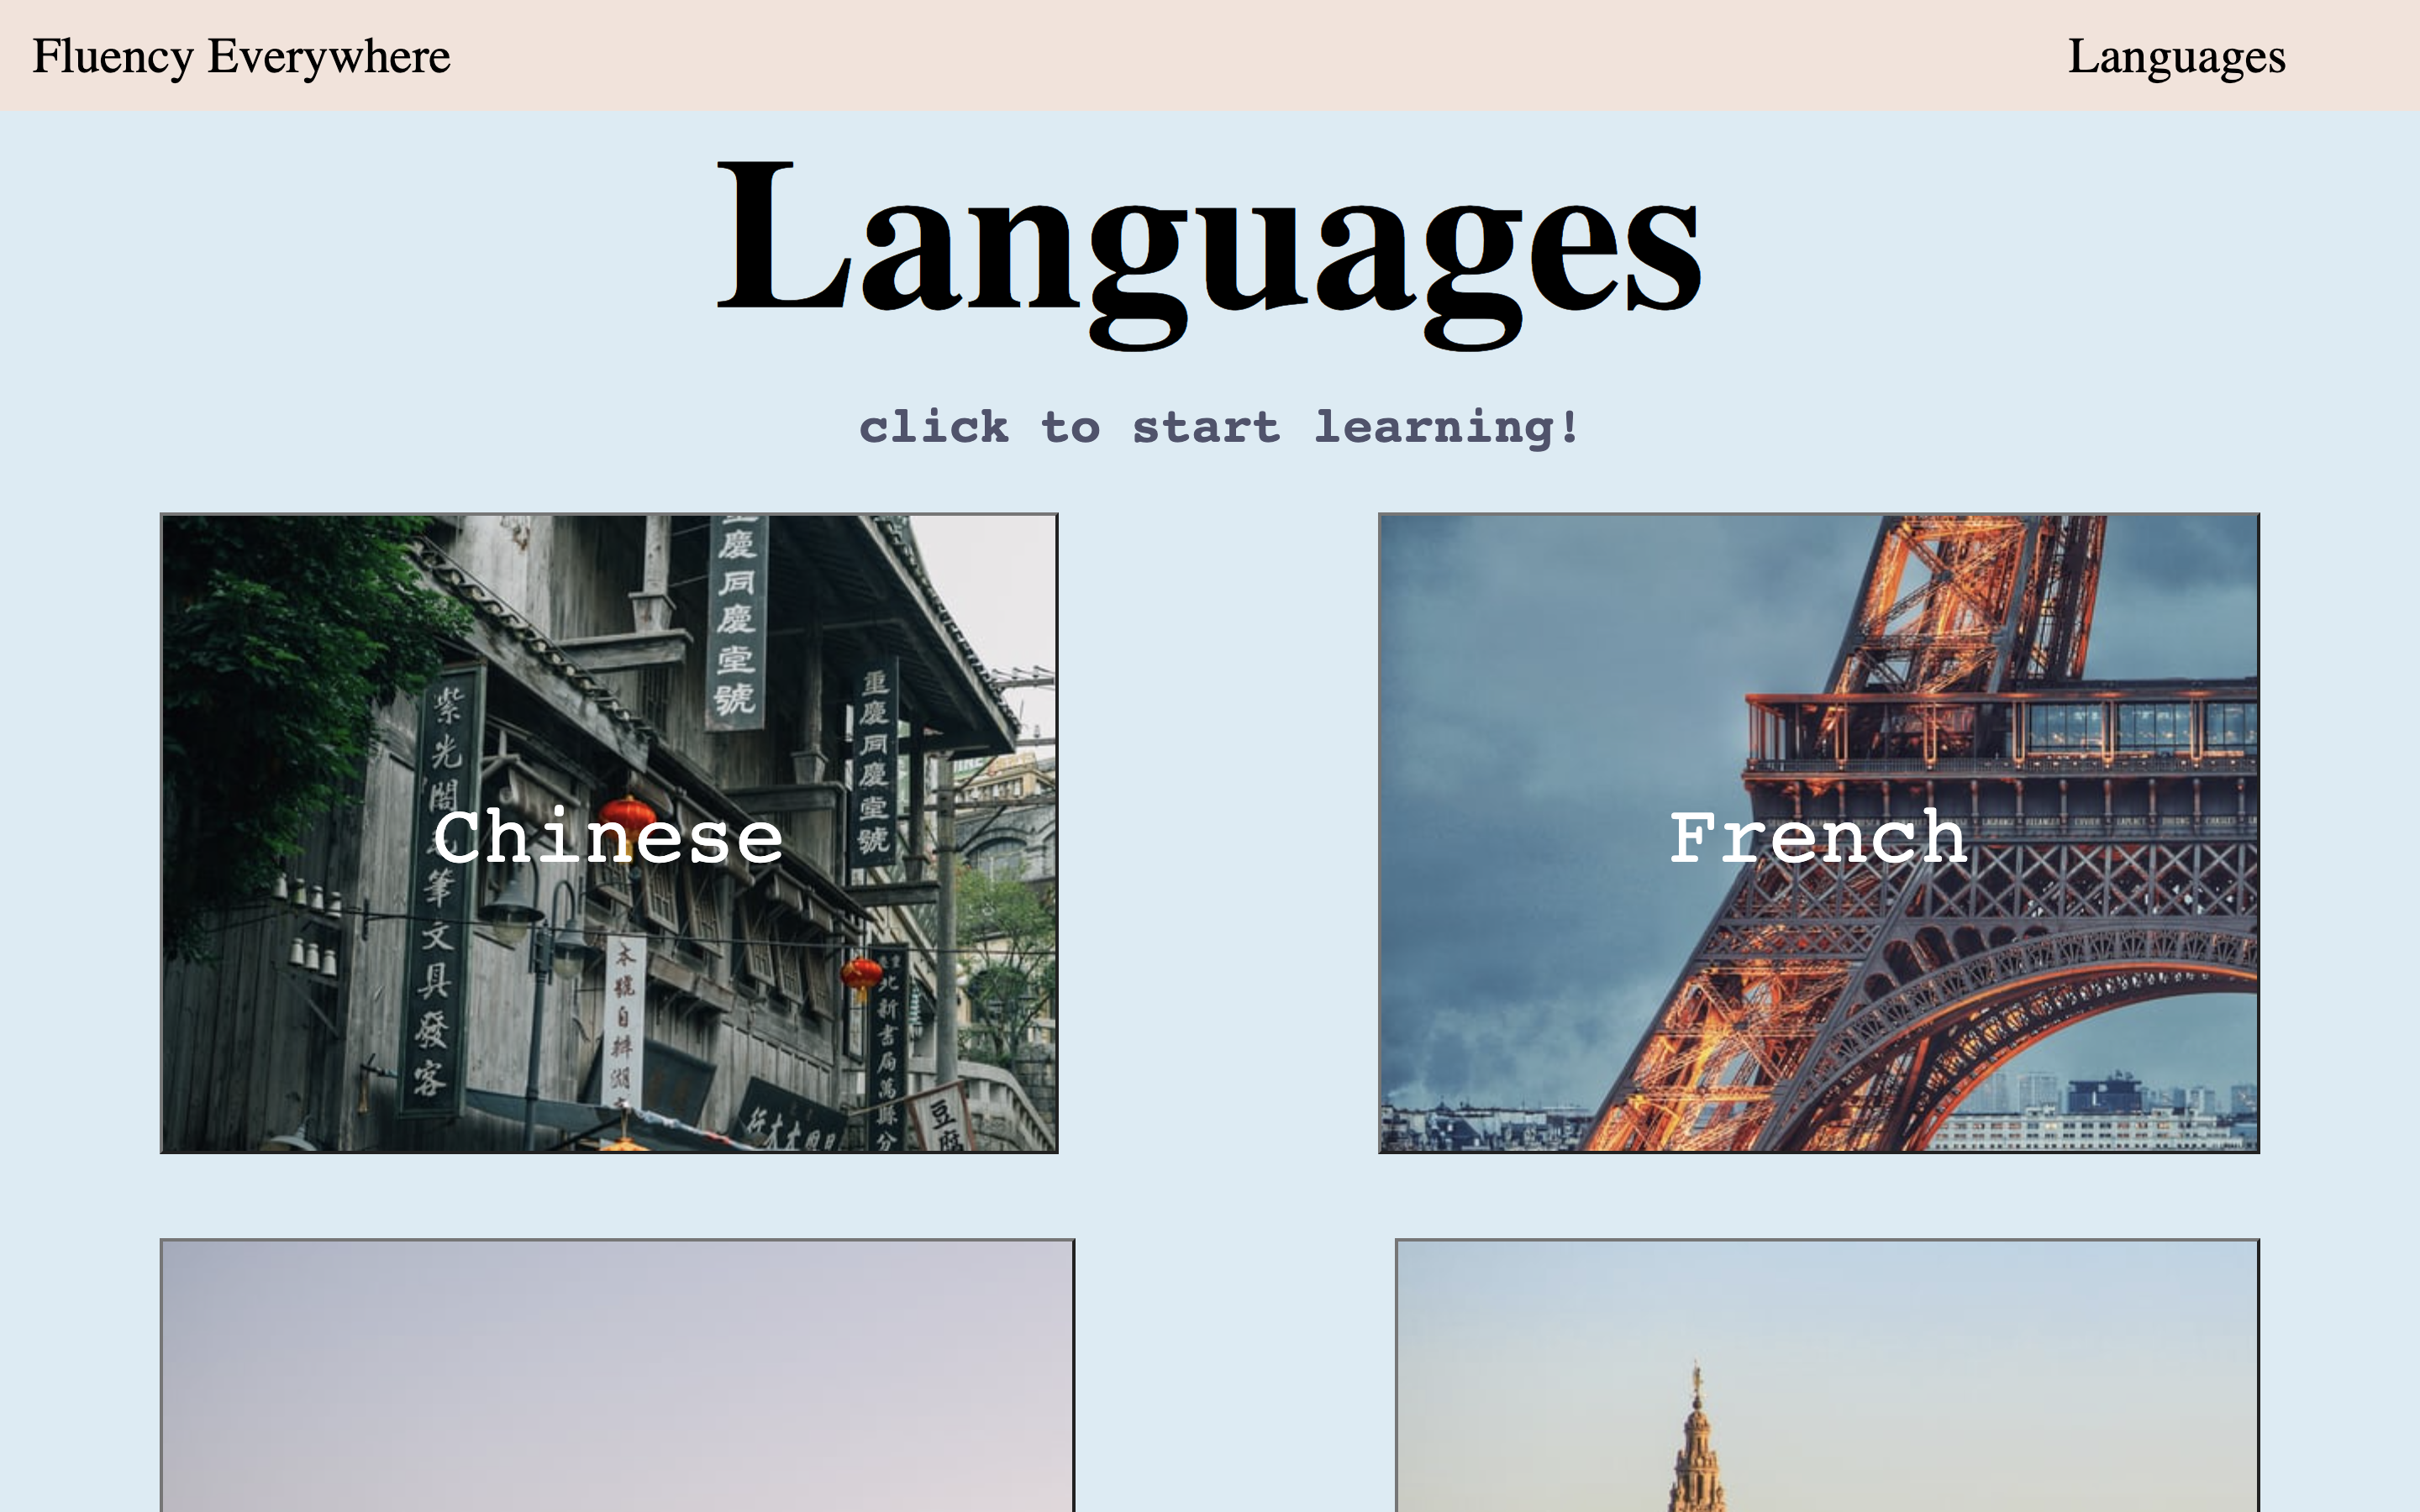Select the French label text
This screenshot has width=2420, height=1512.
(1817, 837)
